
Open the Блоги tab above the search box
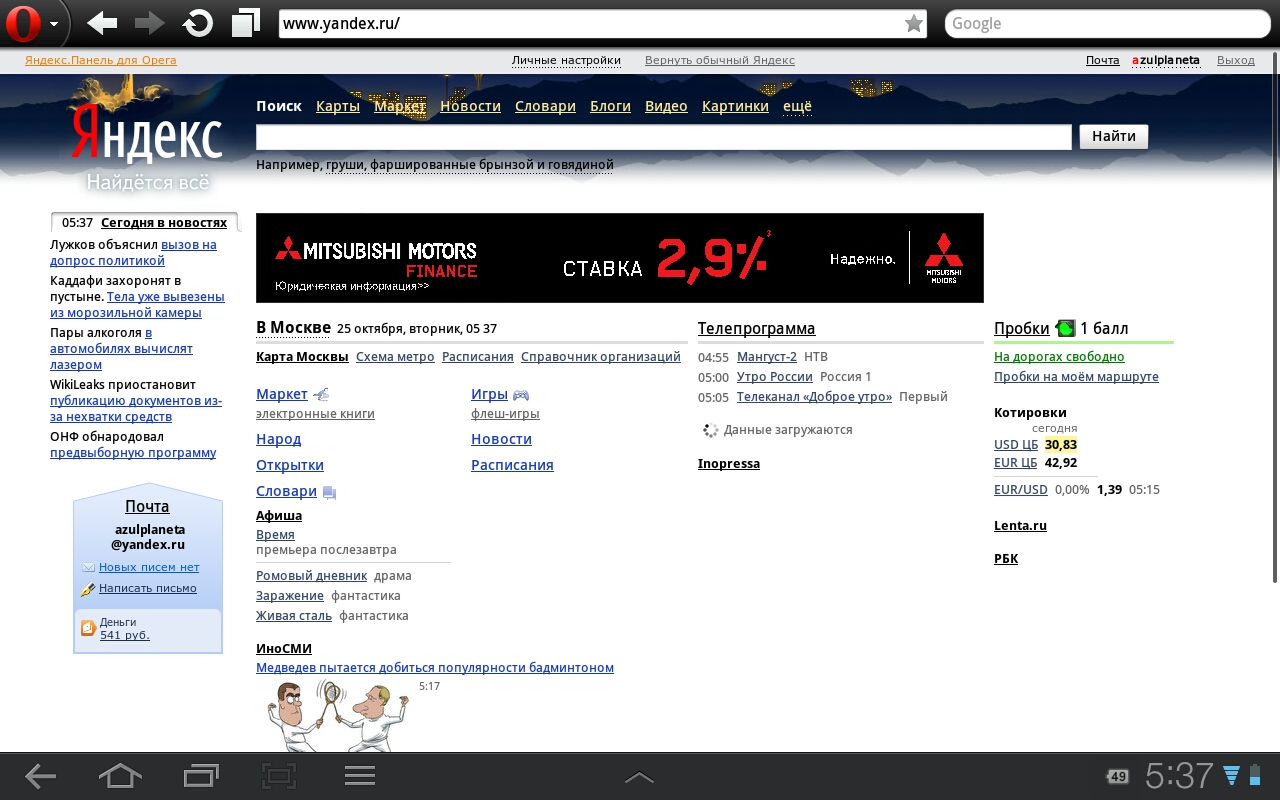(x=610, y=106)
